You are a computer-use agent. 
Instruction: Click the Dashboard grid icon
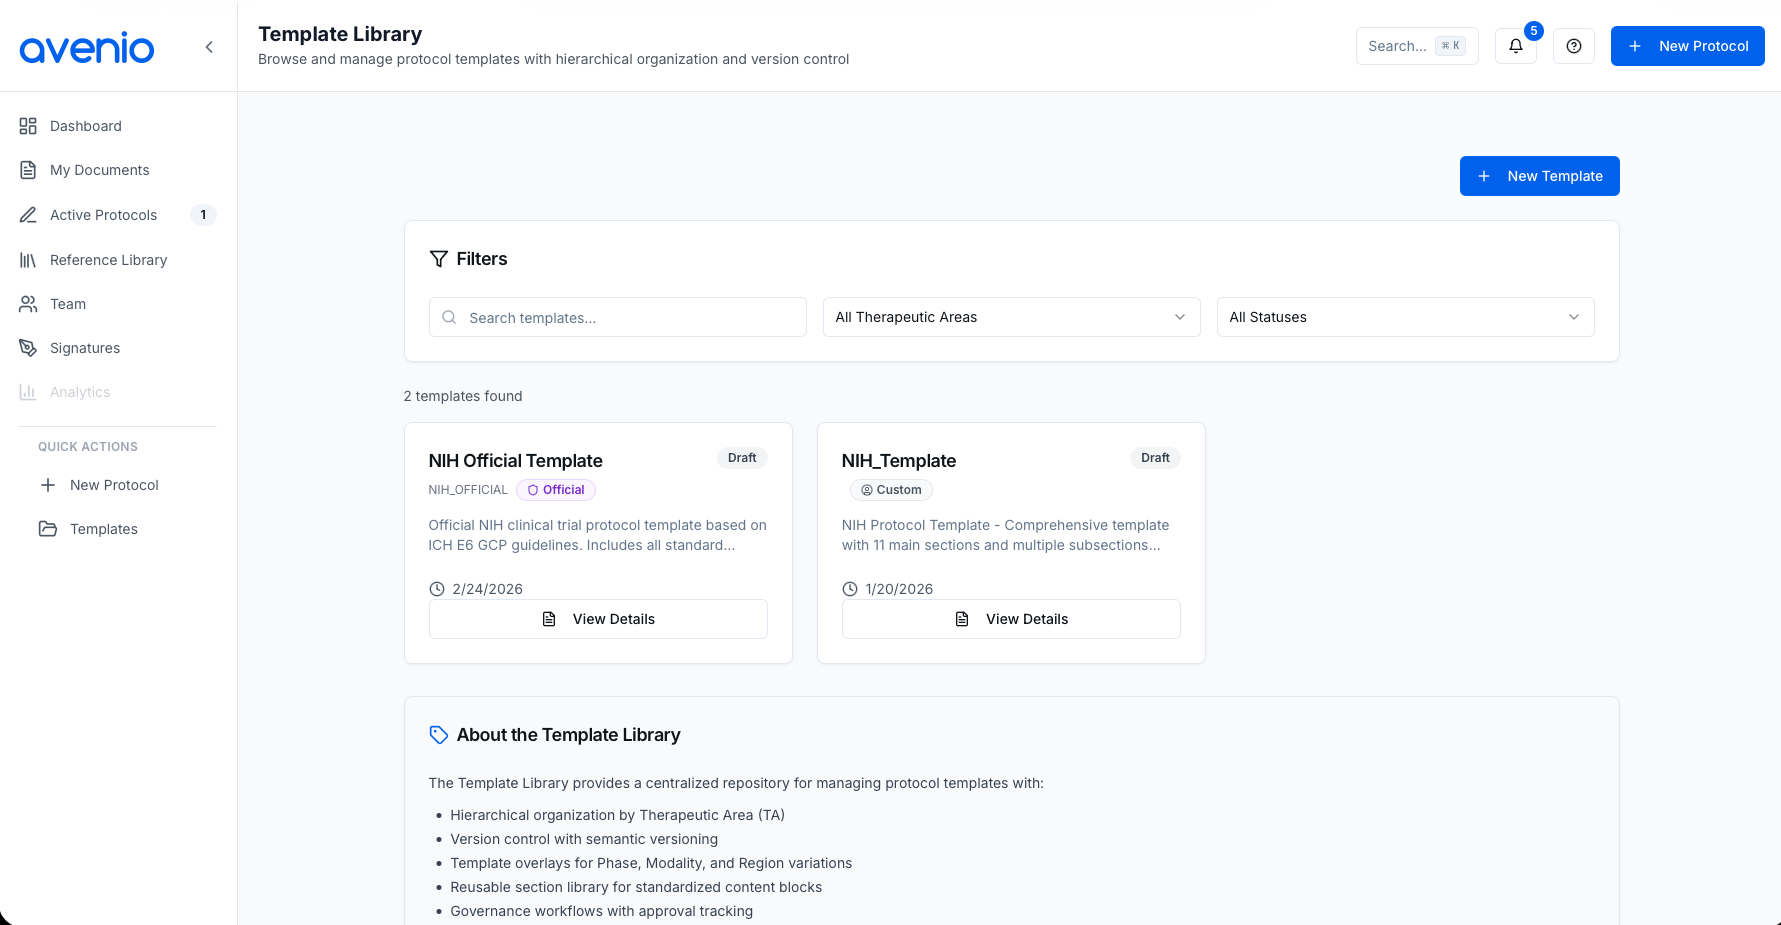pos(28,126)
